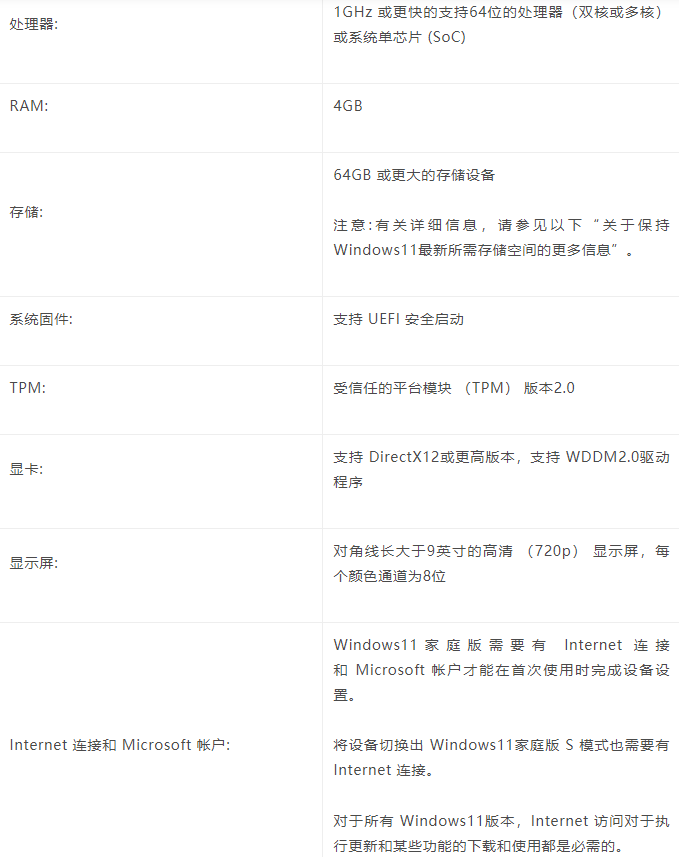Click the '处理器:' row label

(33, 24)
